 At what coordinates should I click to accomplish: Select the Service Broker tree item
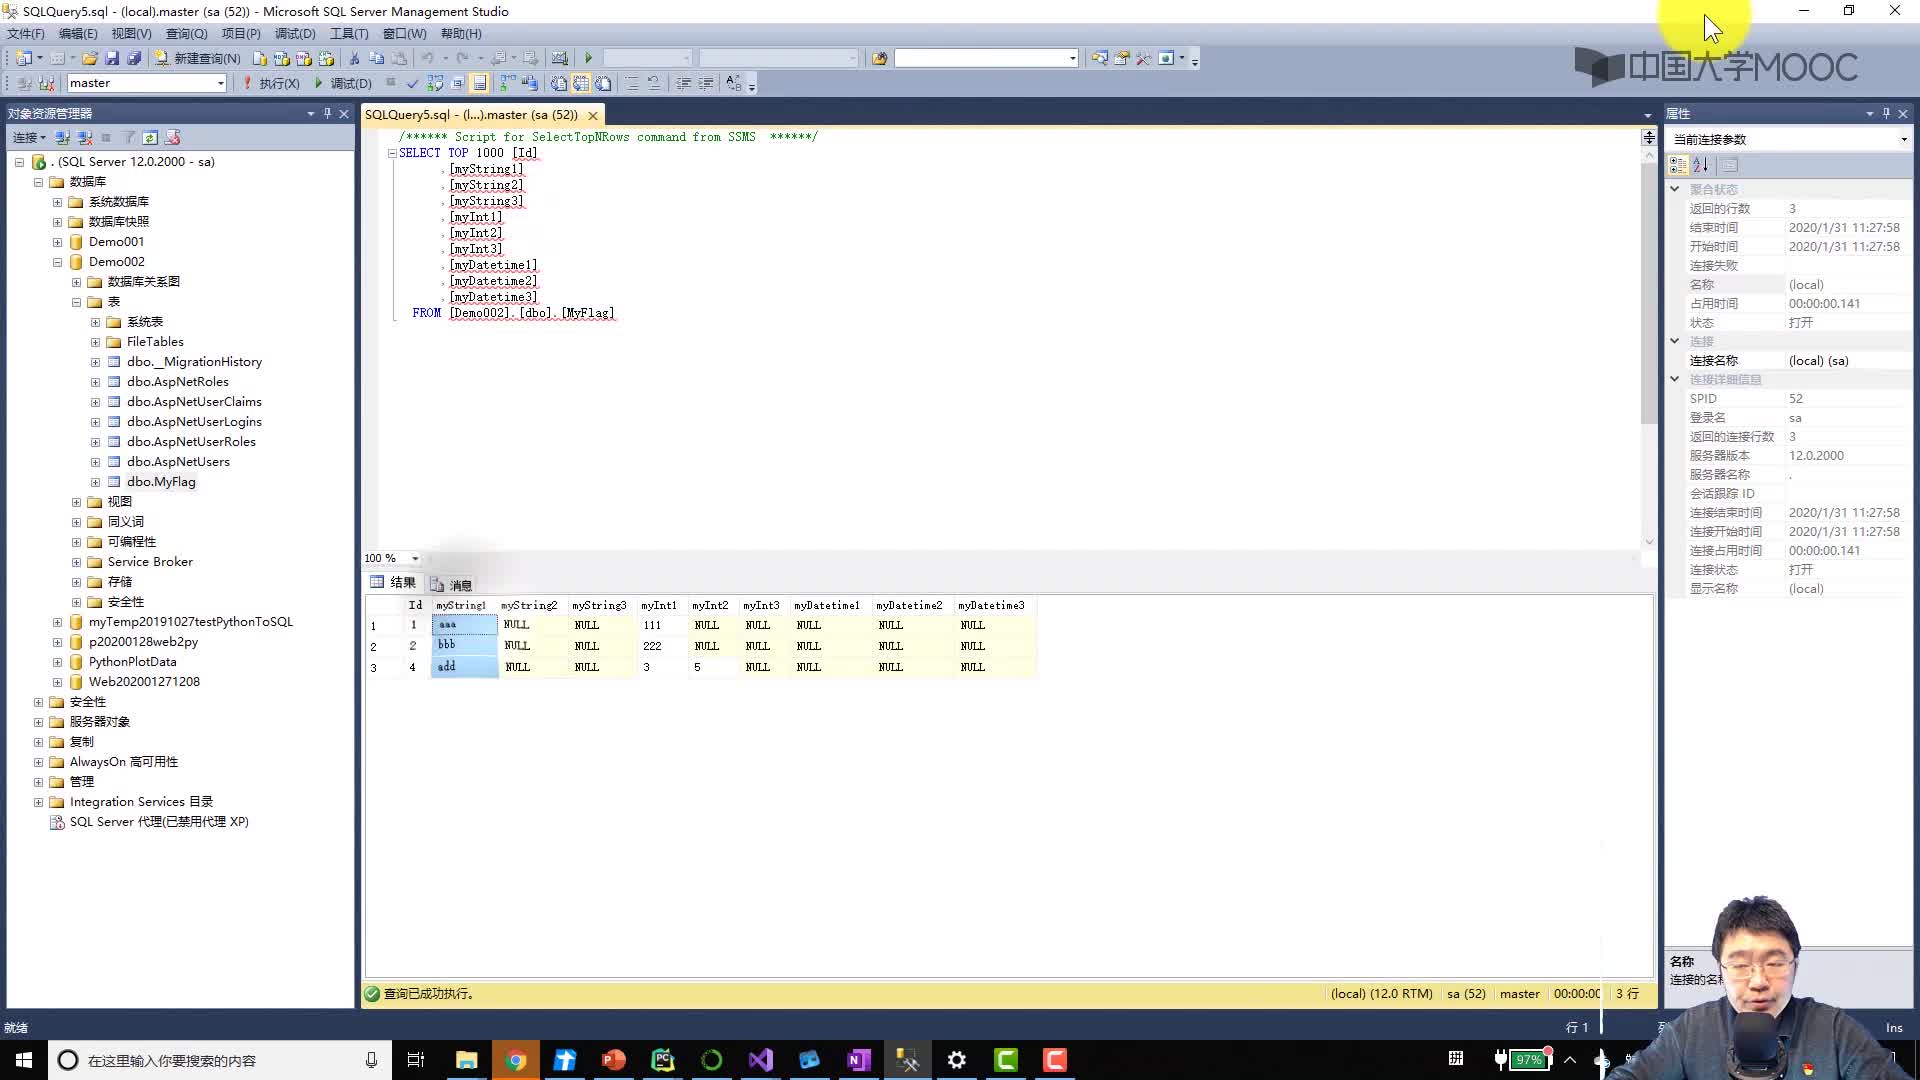pos(150,562)
